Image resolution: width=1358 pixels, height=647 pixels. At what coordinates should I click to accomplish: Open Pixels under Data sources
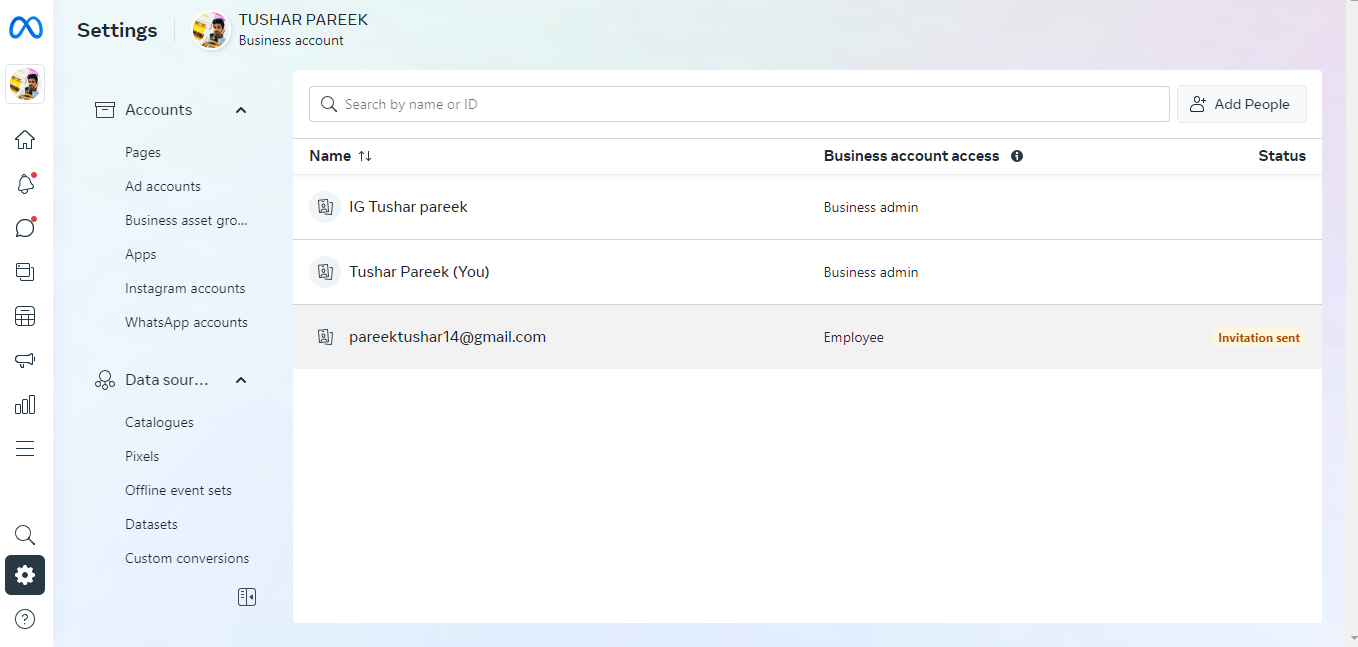(x=142, y=456)
